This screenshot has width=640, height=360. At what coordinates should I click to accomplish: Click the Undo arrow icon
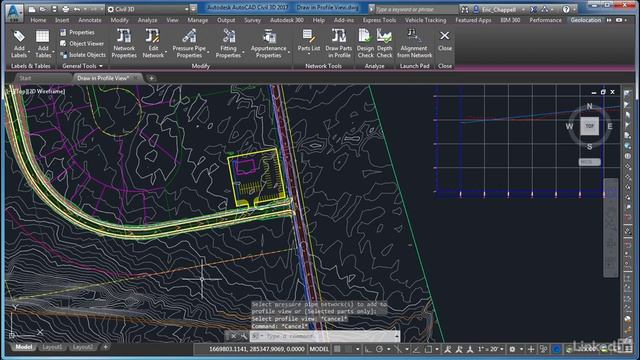click(x=77, y=9)
